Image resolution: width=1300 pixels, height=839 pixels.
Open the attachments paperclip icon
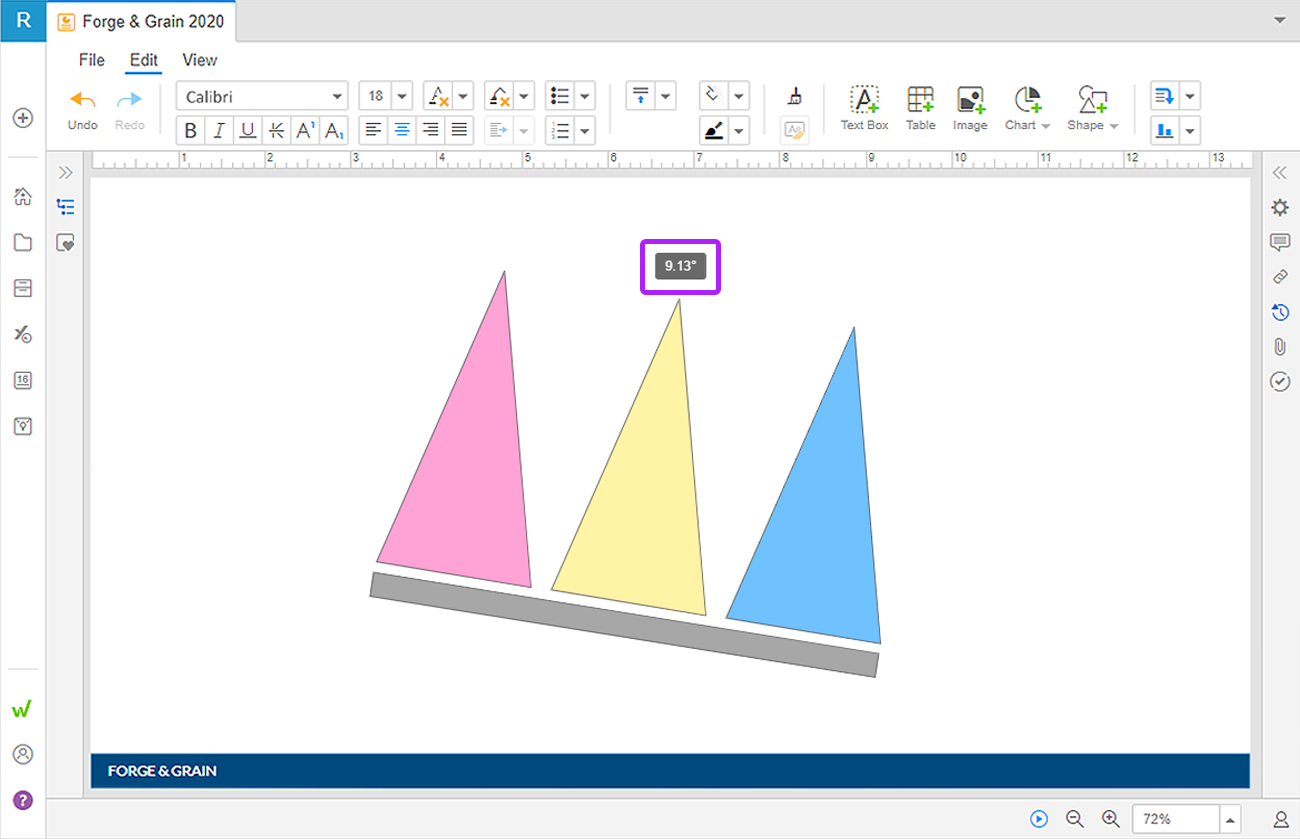coord(1279,347)
